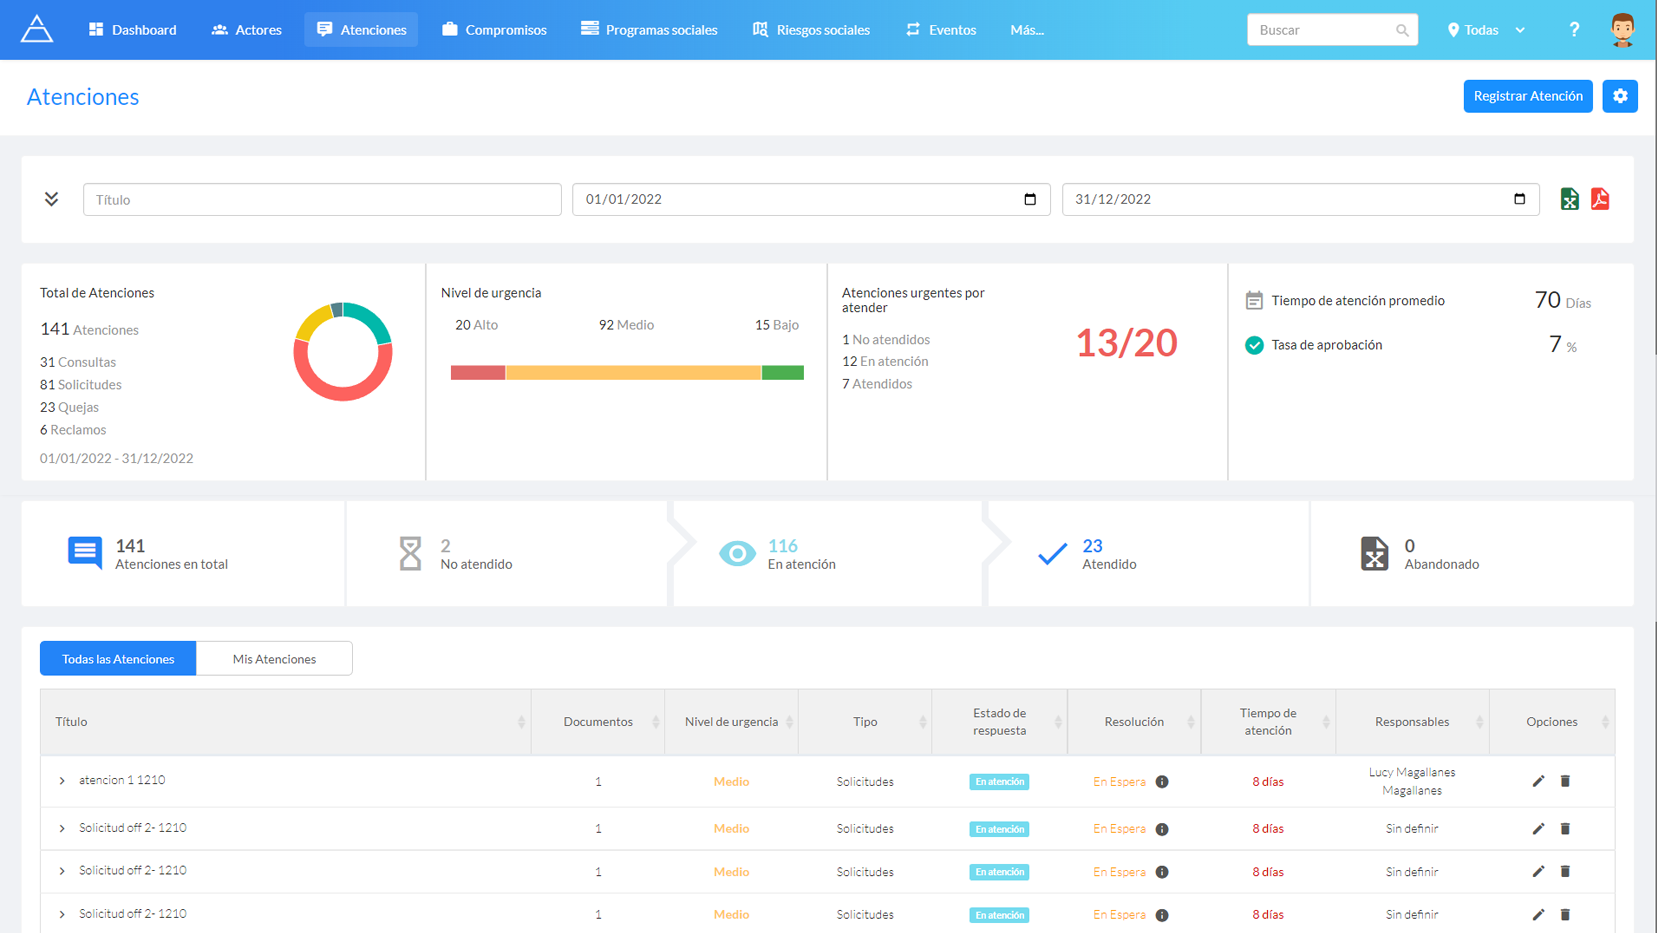
Task: Click the Atenciones en total chat icon
Action: click(x=85, y=553)
